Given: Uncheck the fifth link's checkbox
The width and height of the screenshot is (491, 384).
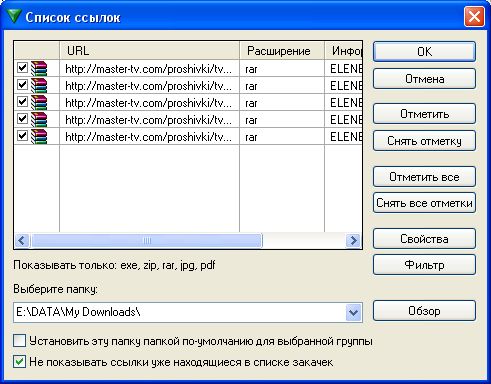Looking at the screenshot, I should point(22,136).
